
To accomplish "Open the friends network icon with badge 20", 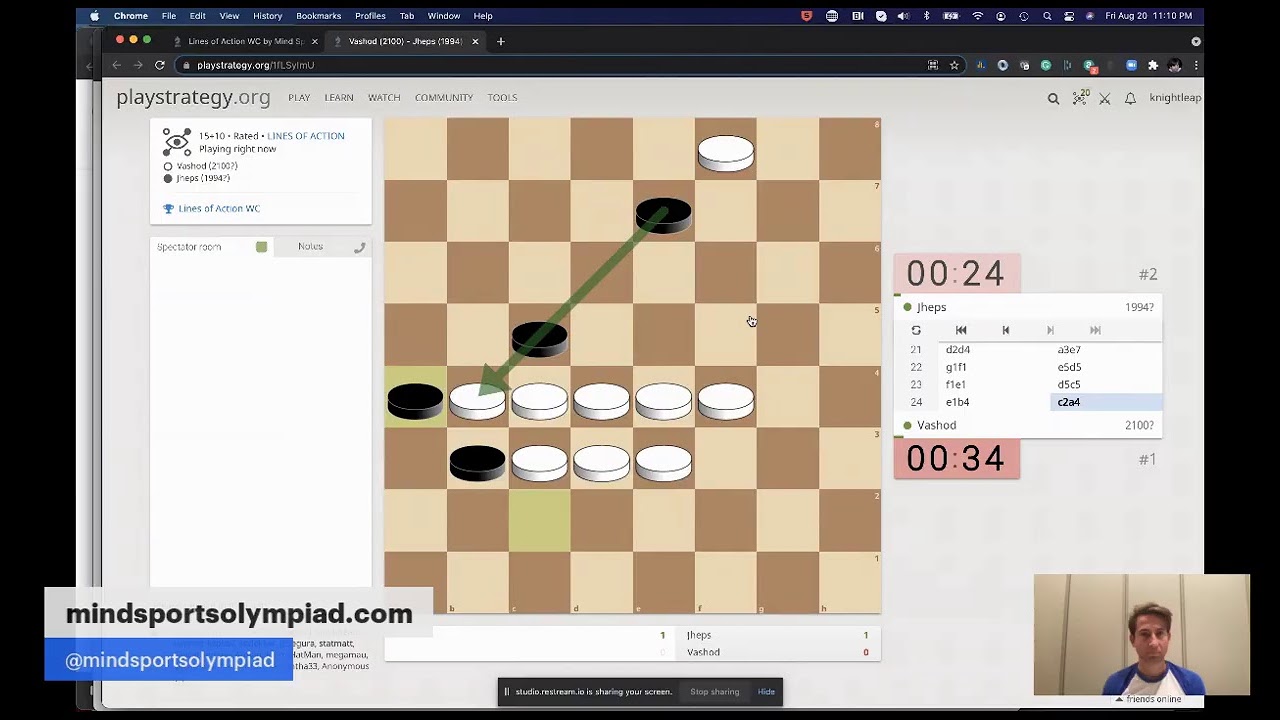I will (1079, 97).
